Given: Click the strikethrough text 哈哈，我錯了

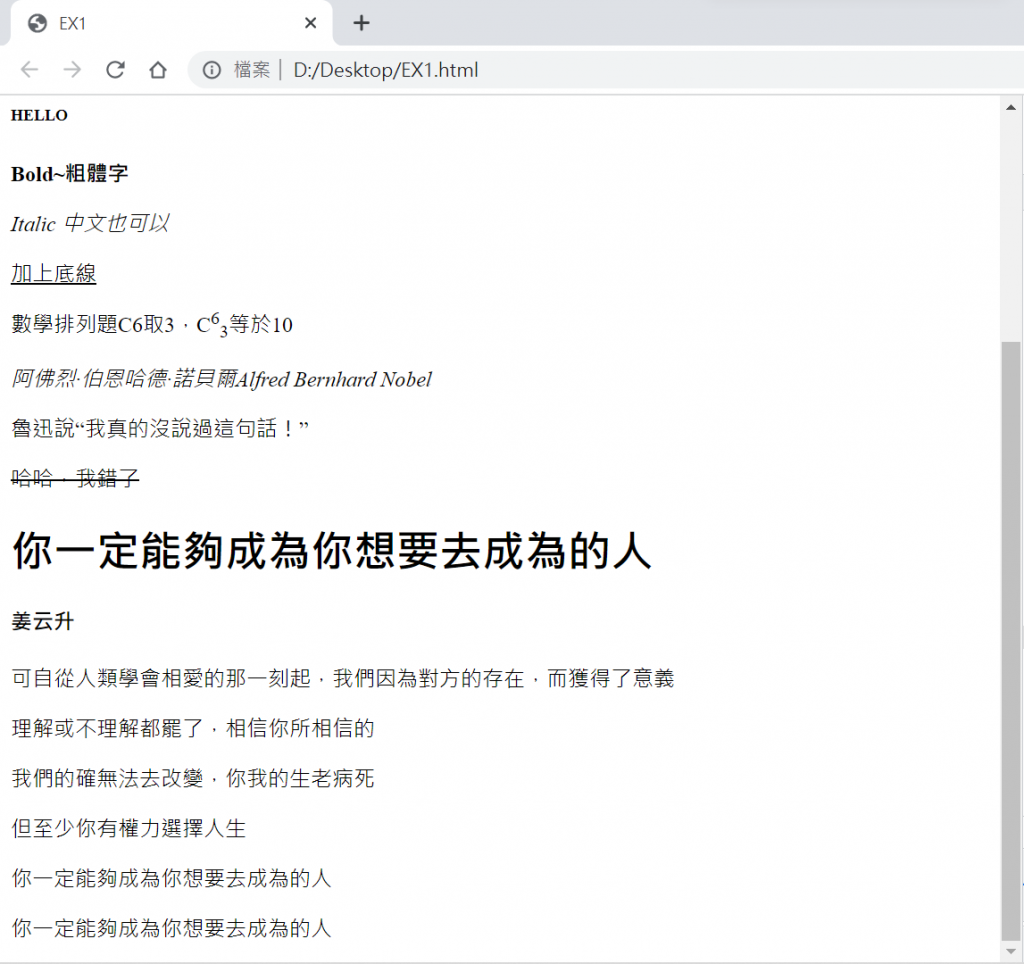Looking at the screenshot, I should click(75, 478).
